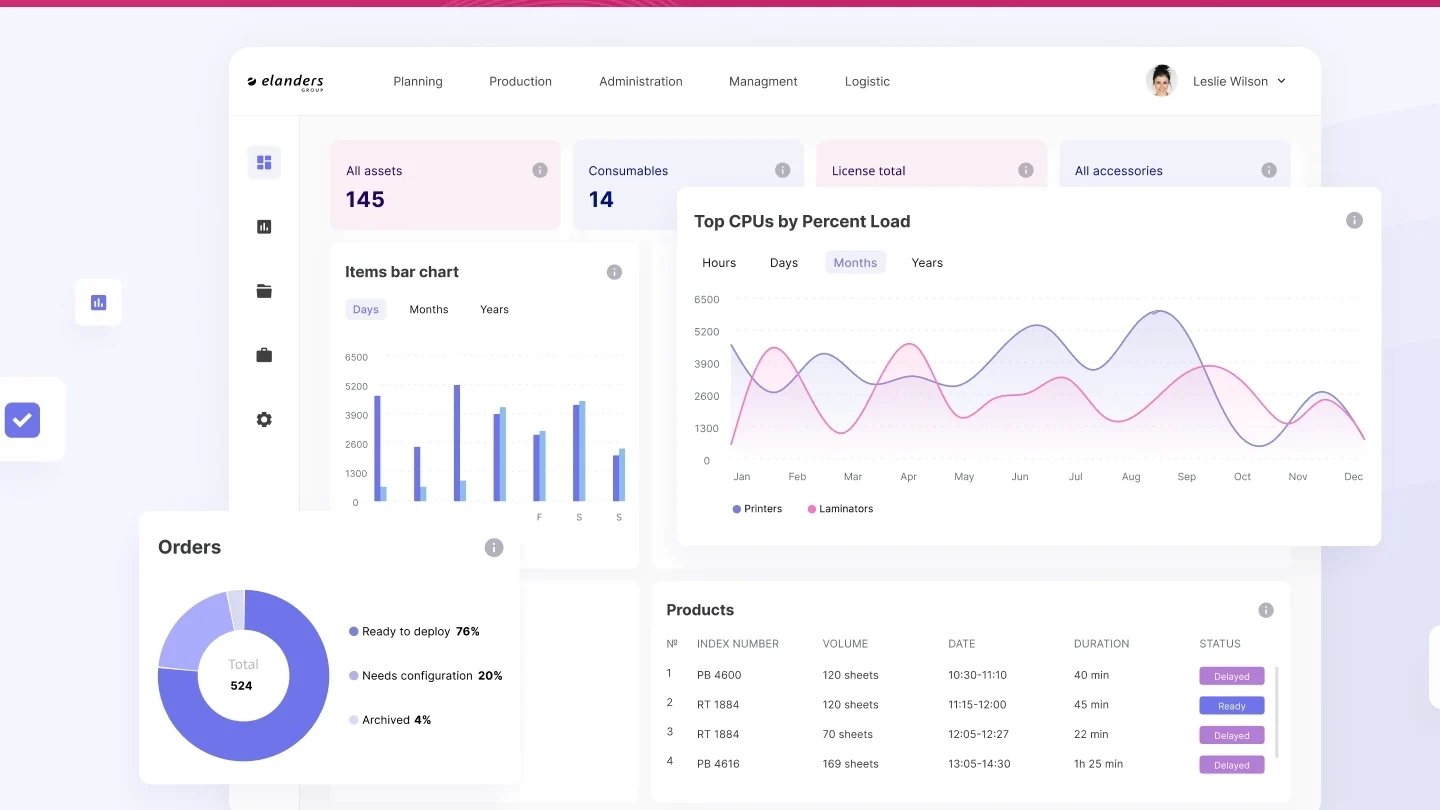
Task: Click info icon on Consumables card
Action: tap(783, 170)
